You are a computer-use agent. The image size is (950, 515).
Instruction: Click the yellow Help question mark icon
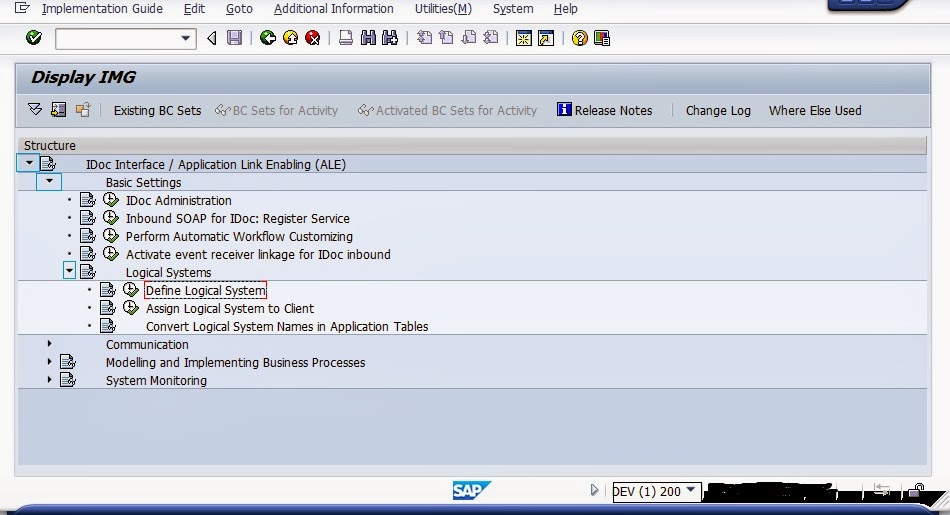pos(580,38)
